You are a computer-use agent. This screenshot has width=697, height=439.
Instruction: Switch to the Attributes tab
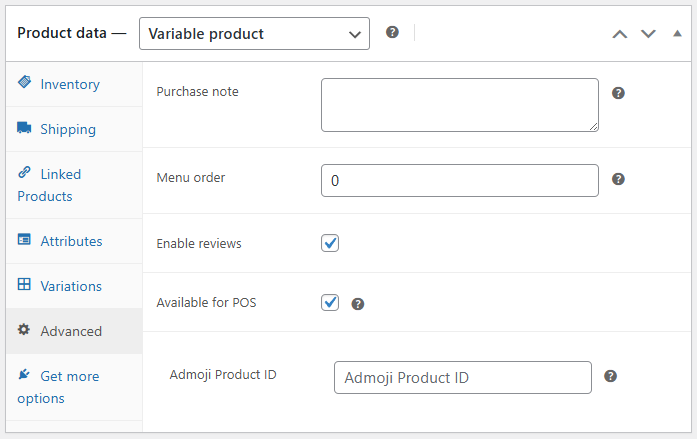tap(74, 241)
